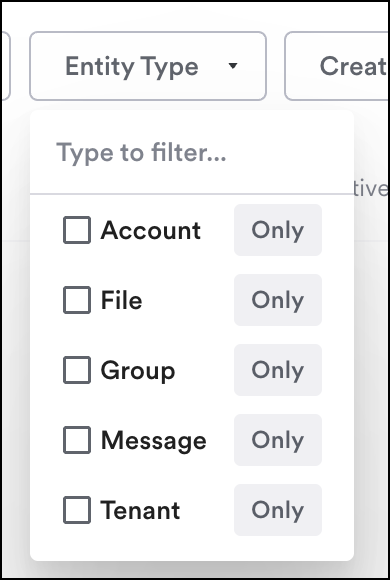Pick the Message option label text

[154, 441]
